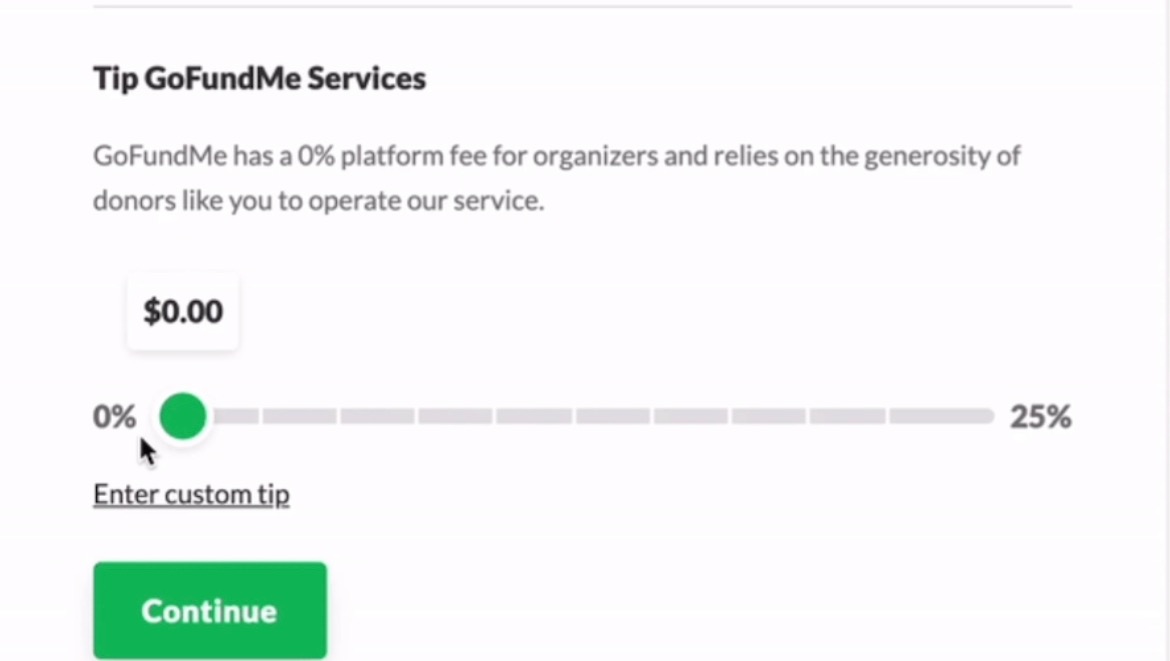The height and width of the screenshot is (661, 1170).
Task: Click the Tip GoFundMe Services heading
Action: (259, 79)
